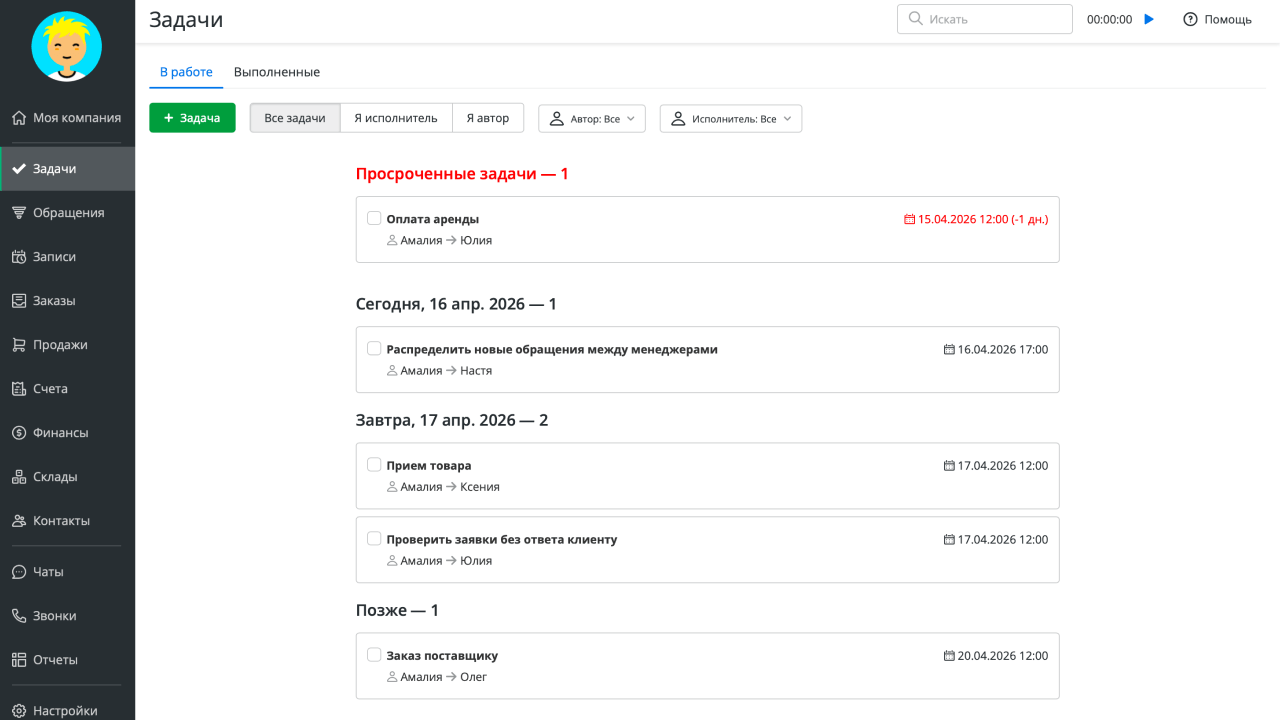This screenshot has width=1280, height=720.
Task: Open Помощь in the top bar
Action: pos(1217,18)
